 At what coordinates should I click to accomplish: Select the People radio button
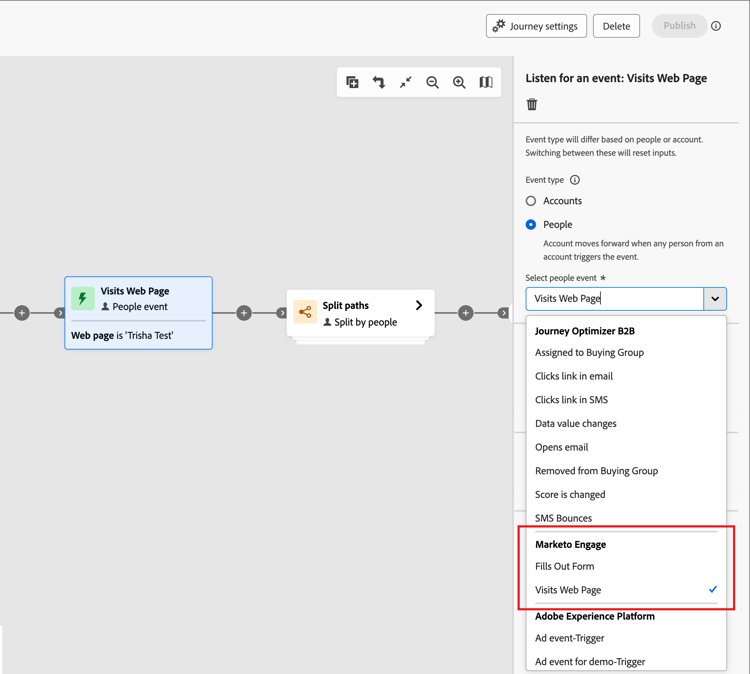[x=531, y=225]
